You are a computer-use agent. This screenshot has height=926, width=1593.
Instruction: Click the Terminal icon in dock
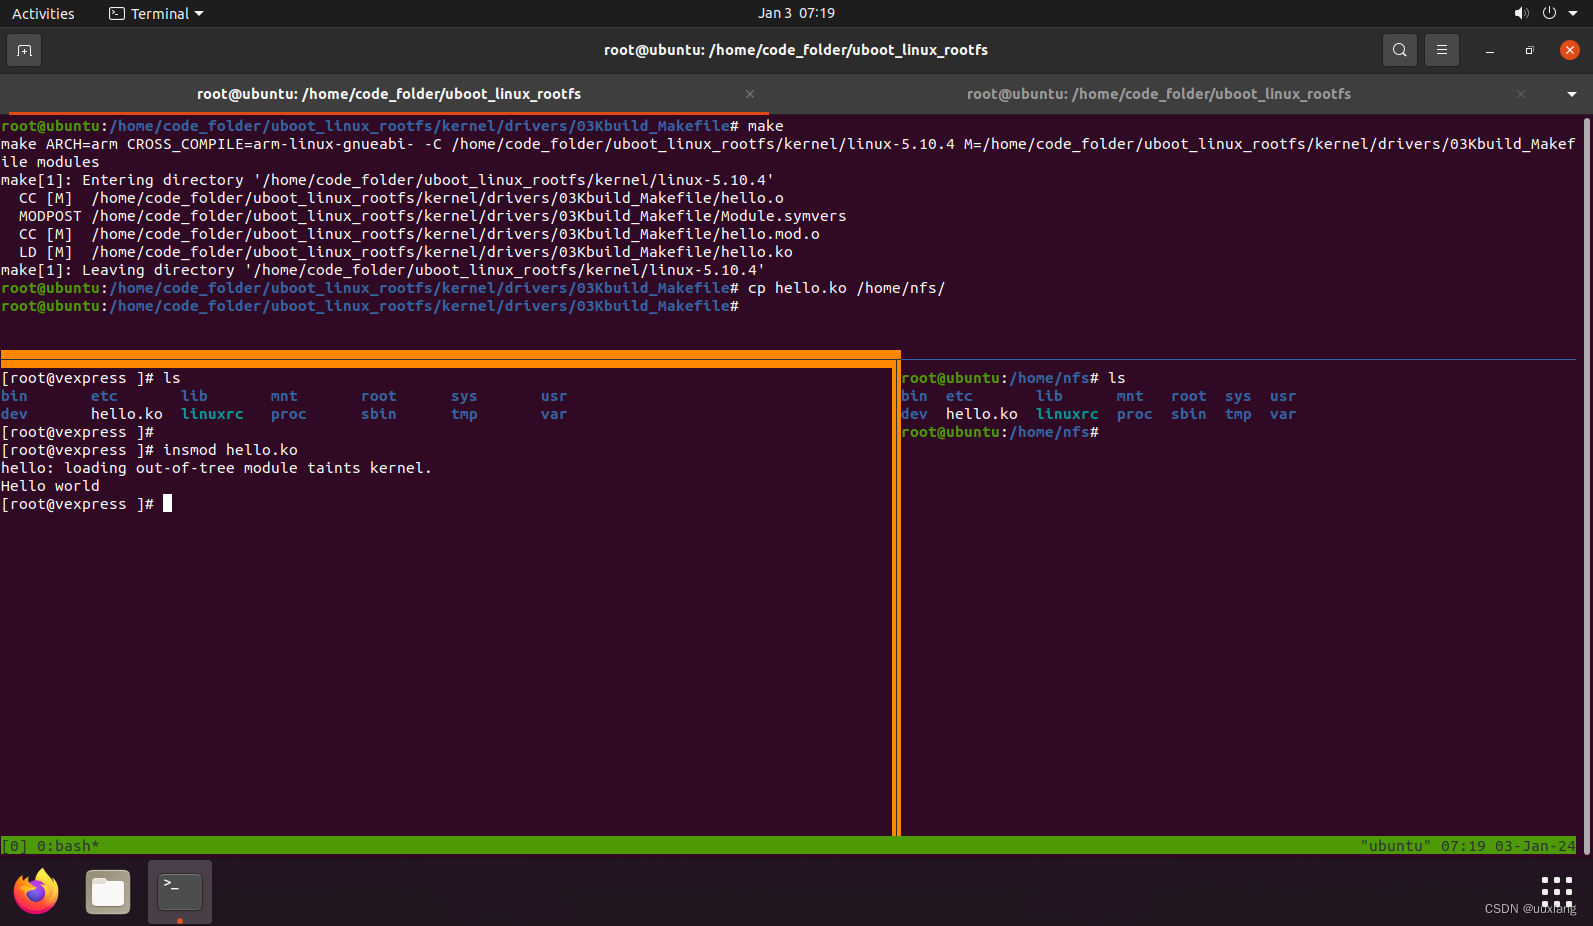pos(180,892)
